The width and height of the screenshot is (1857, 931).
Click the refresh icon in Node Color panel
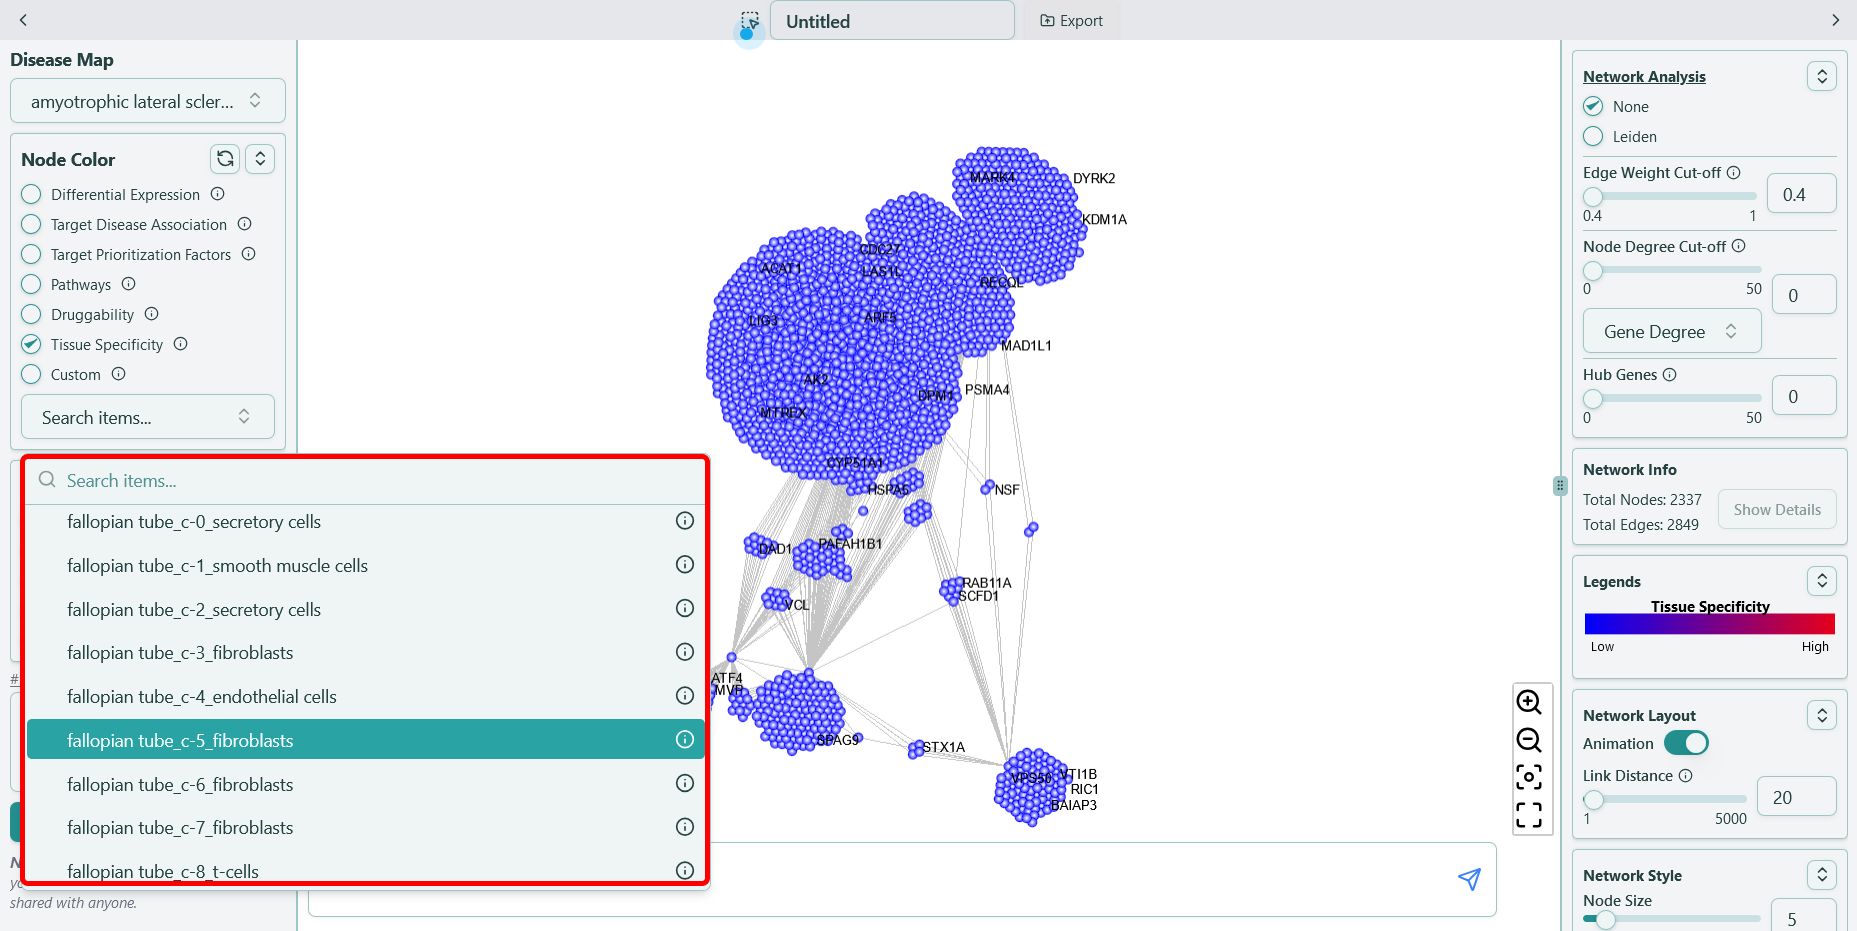click(224, 158)
